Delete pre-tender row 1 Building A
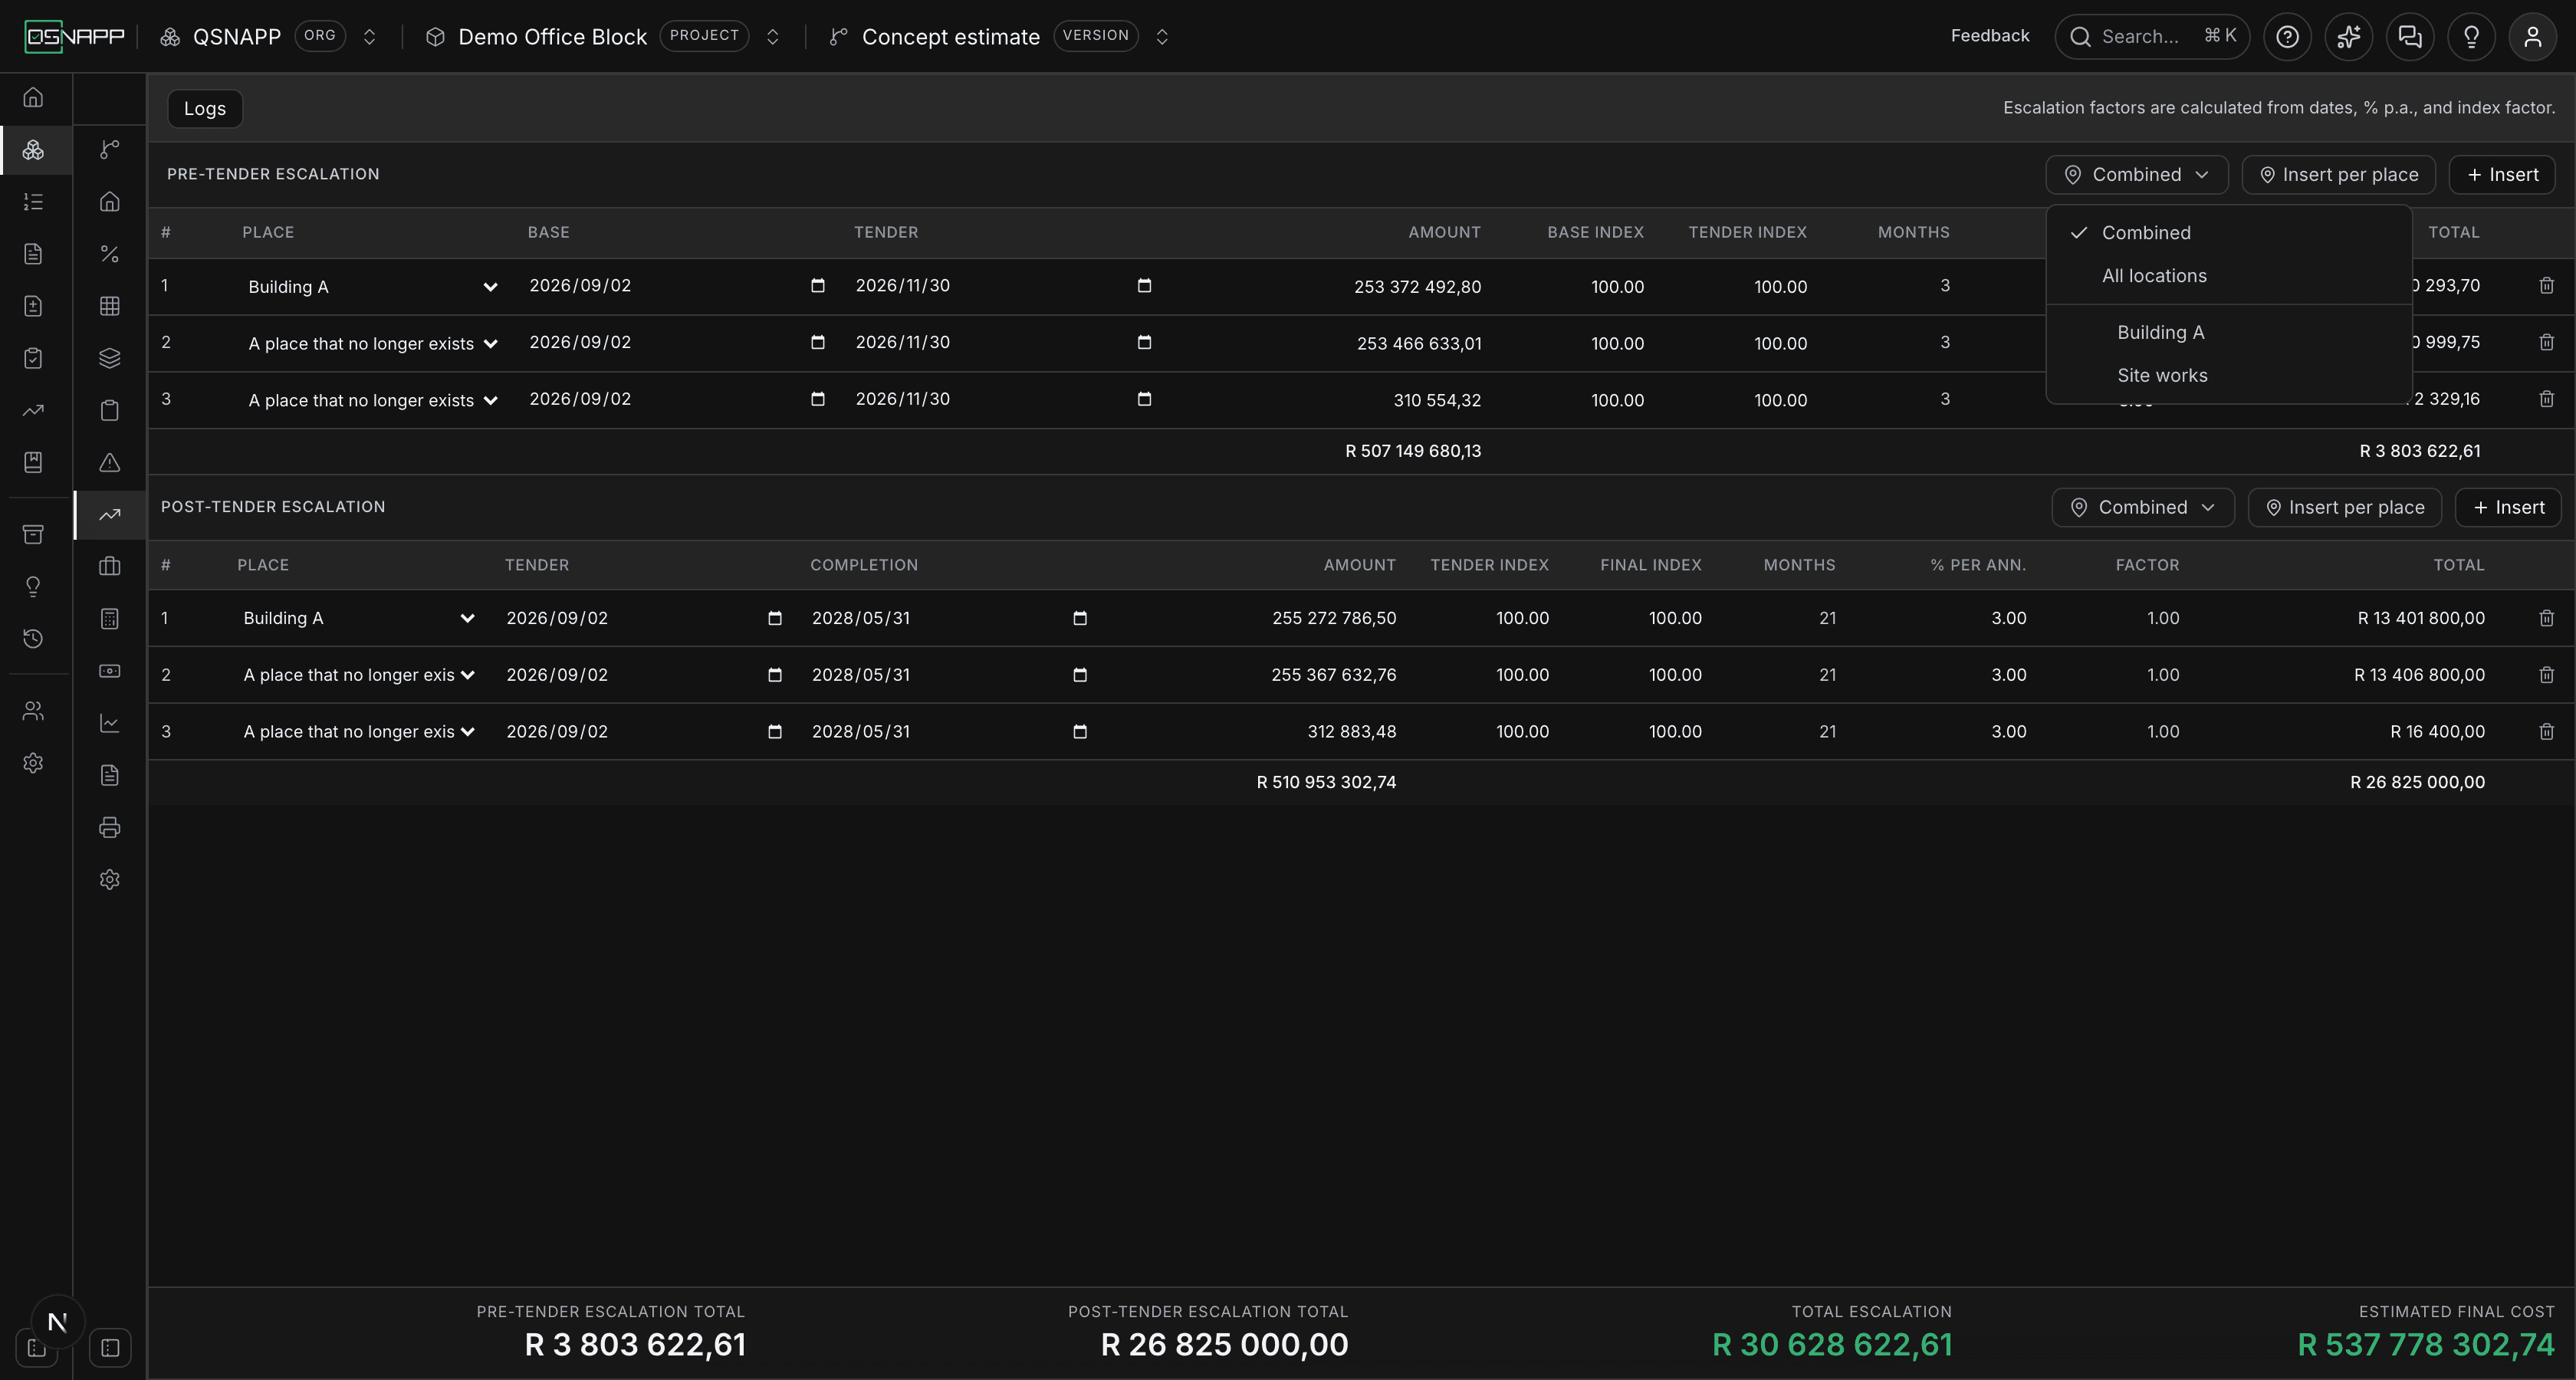2576x1380 pixels. [x=2546, y=286]
